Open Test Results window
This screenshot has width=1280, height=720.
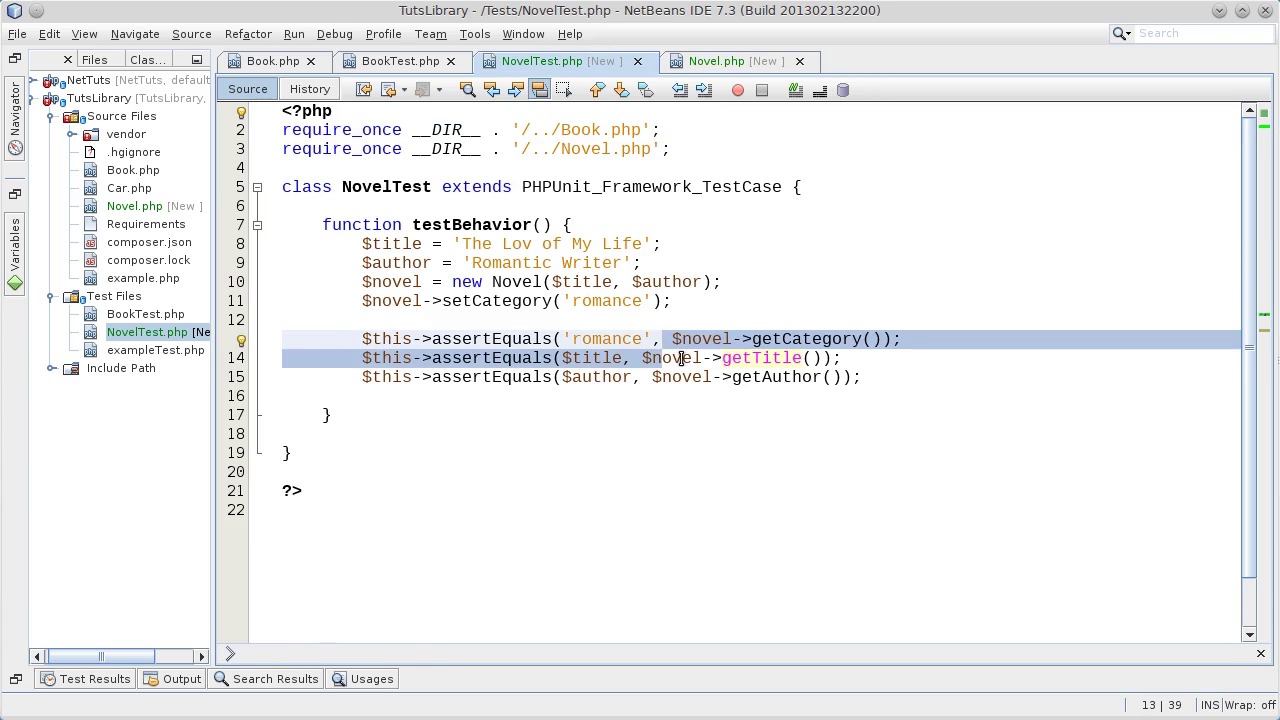point(85,679)
